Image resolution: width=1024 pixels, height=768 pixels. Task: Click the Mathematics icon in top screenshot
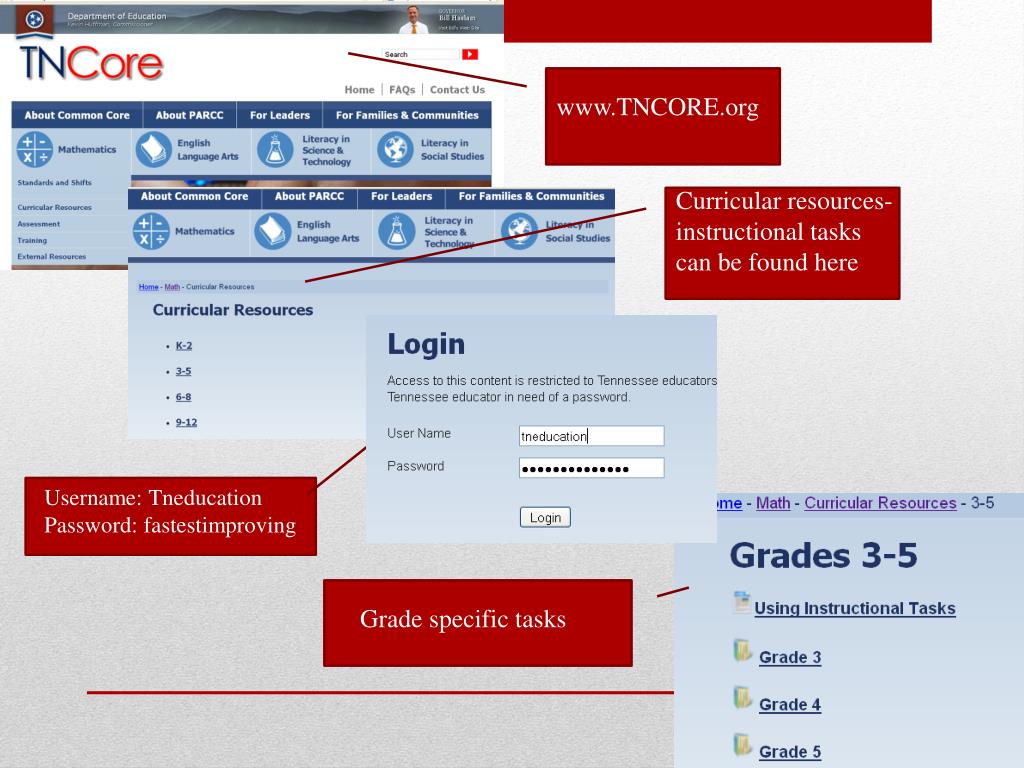34,150
